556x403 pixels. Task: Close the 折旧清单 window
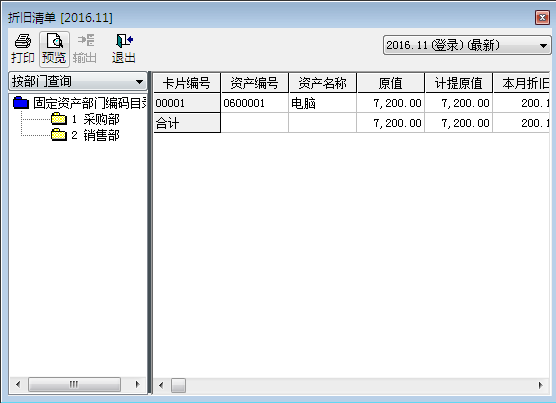(542, 17)
